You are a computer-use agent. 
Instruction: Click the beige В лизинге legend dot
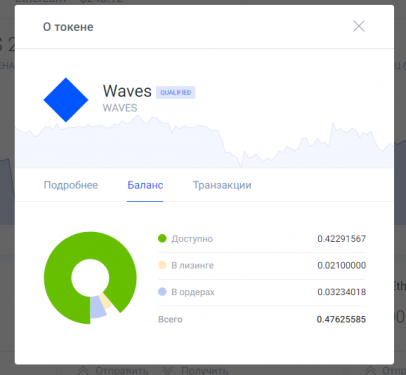pyautogui.click(x=162, y=265)
